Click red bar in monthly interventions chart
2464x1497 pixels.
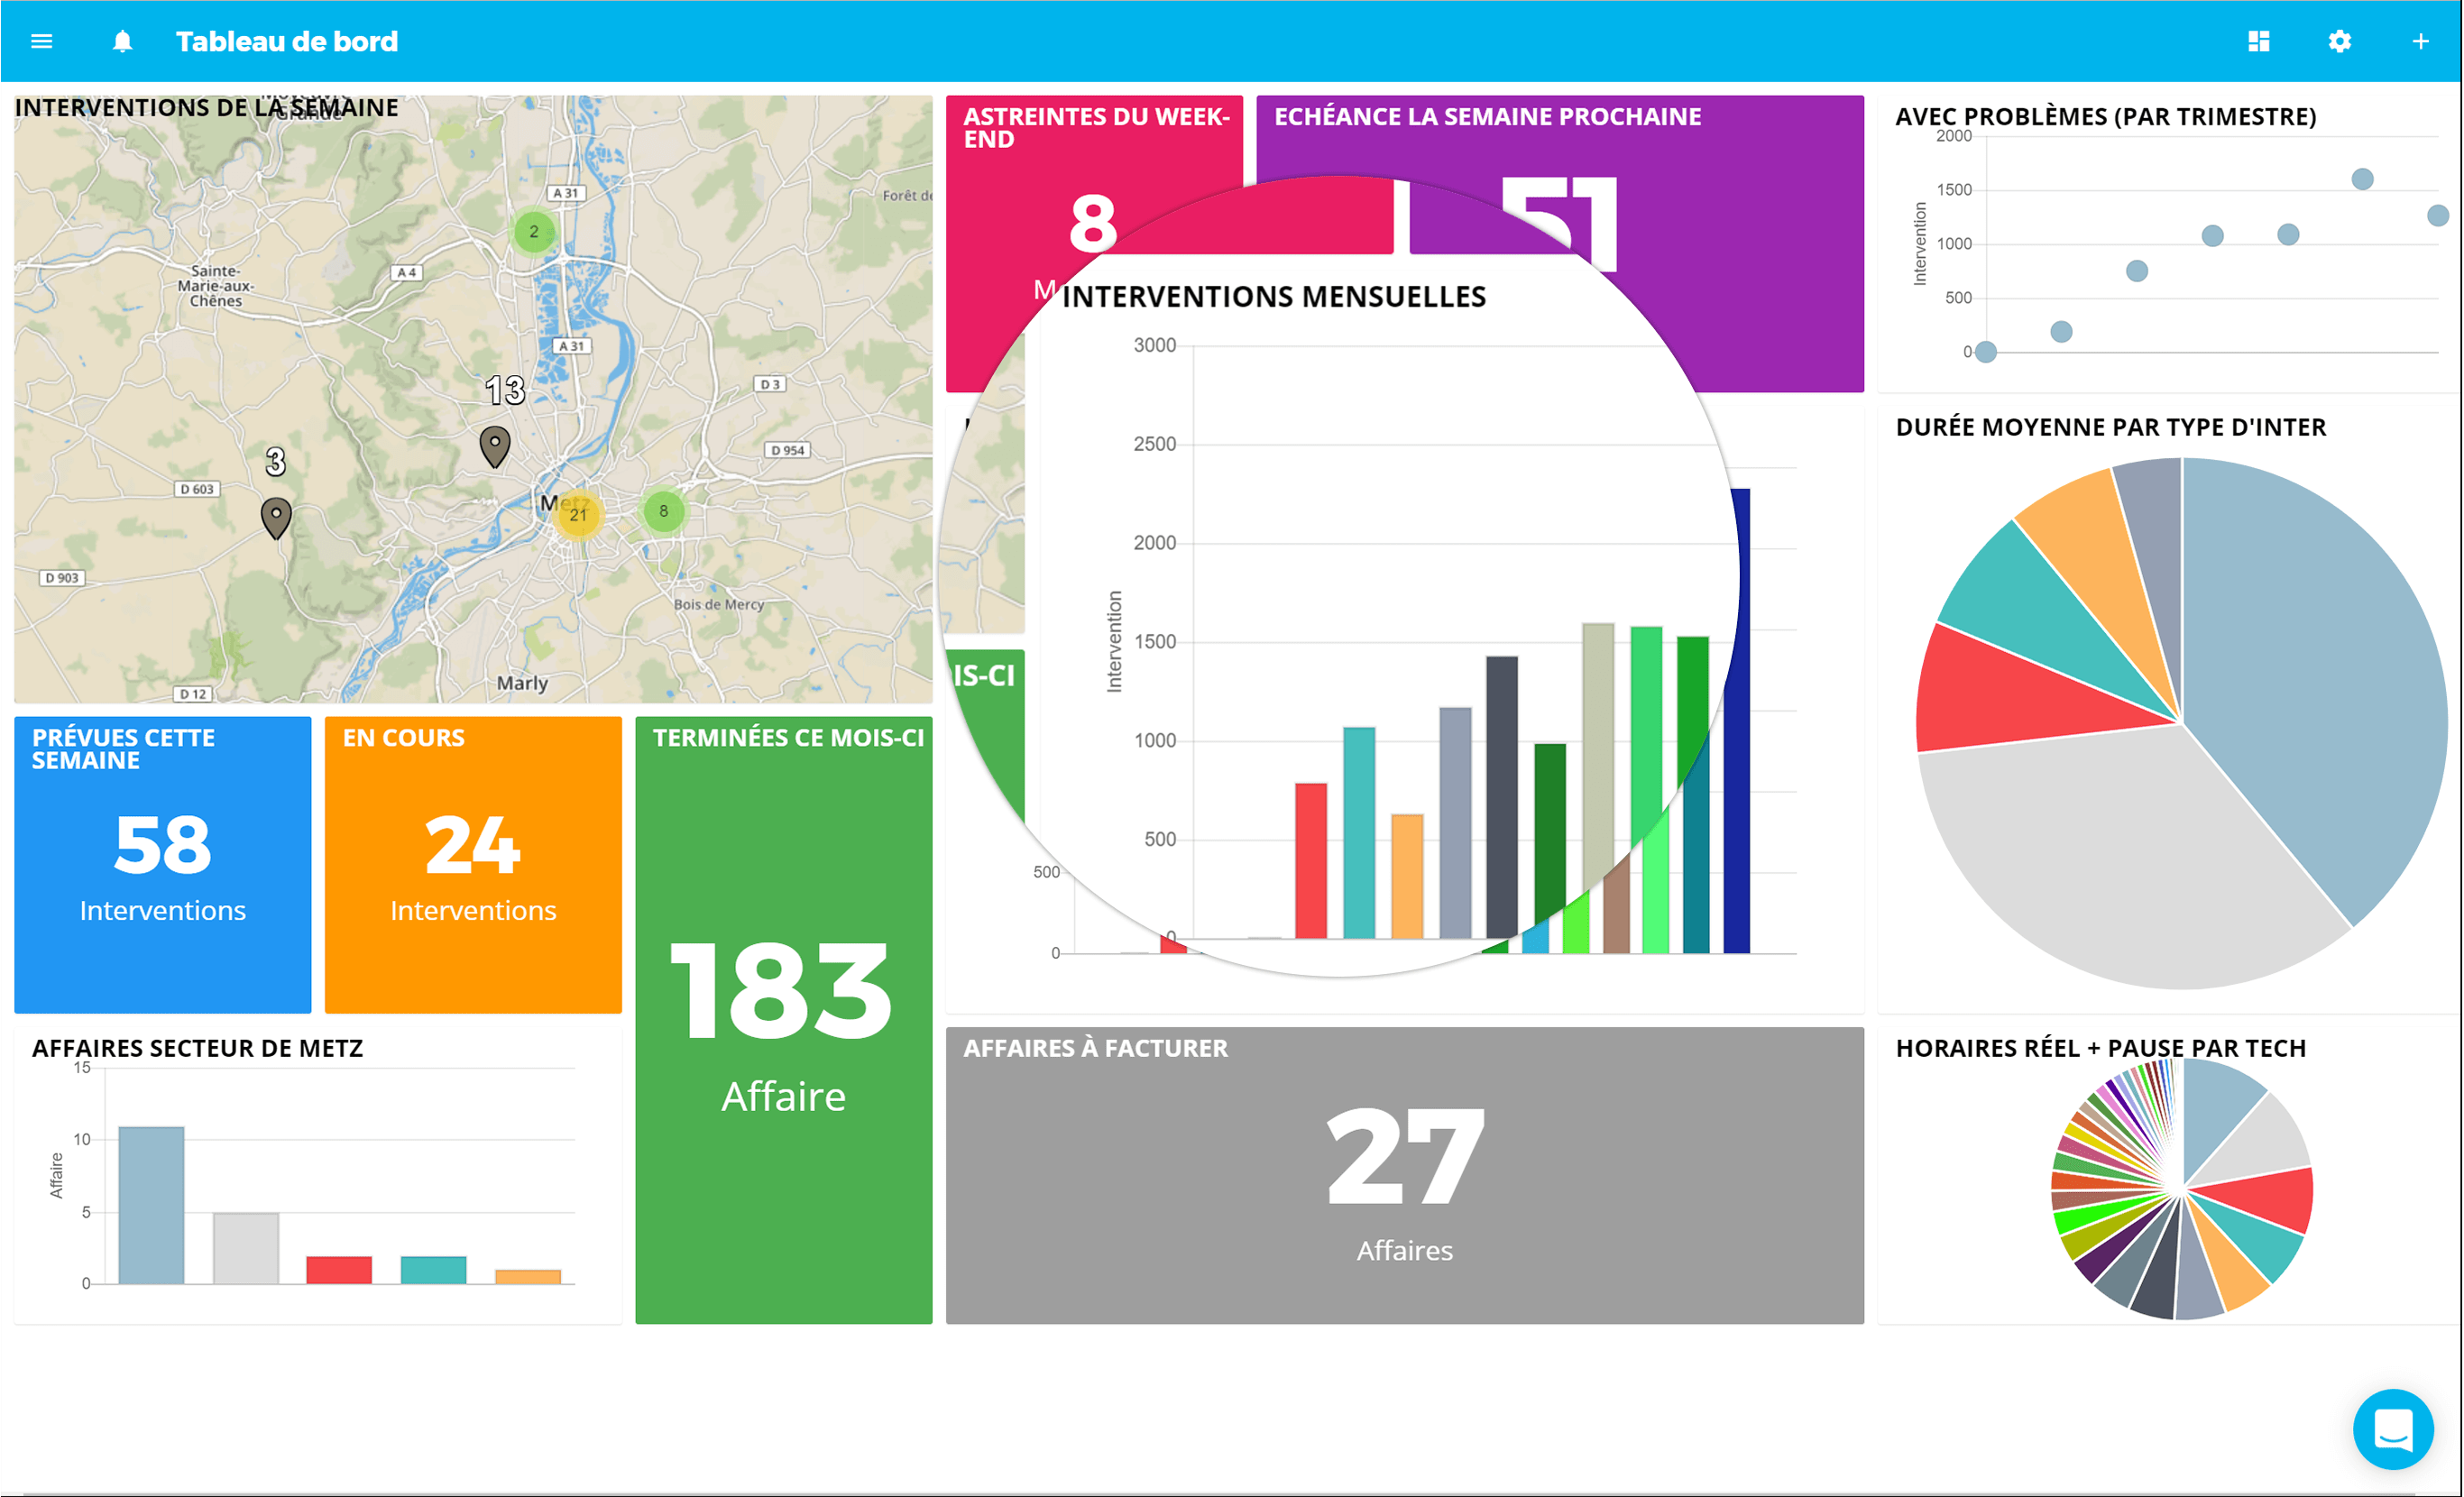point(1311,861)
